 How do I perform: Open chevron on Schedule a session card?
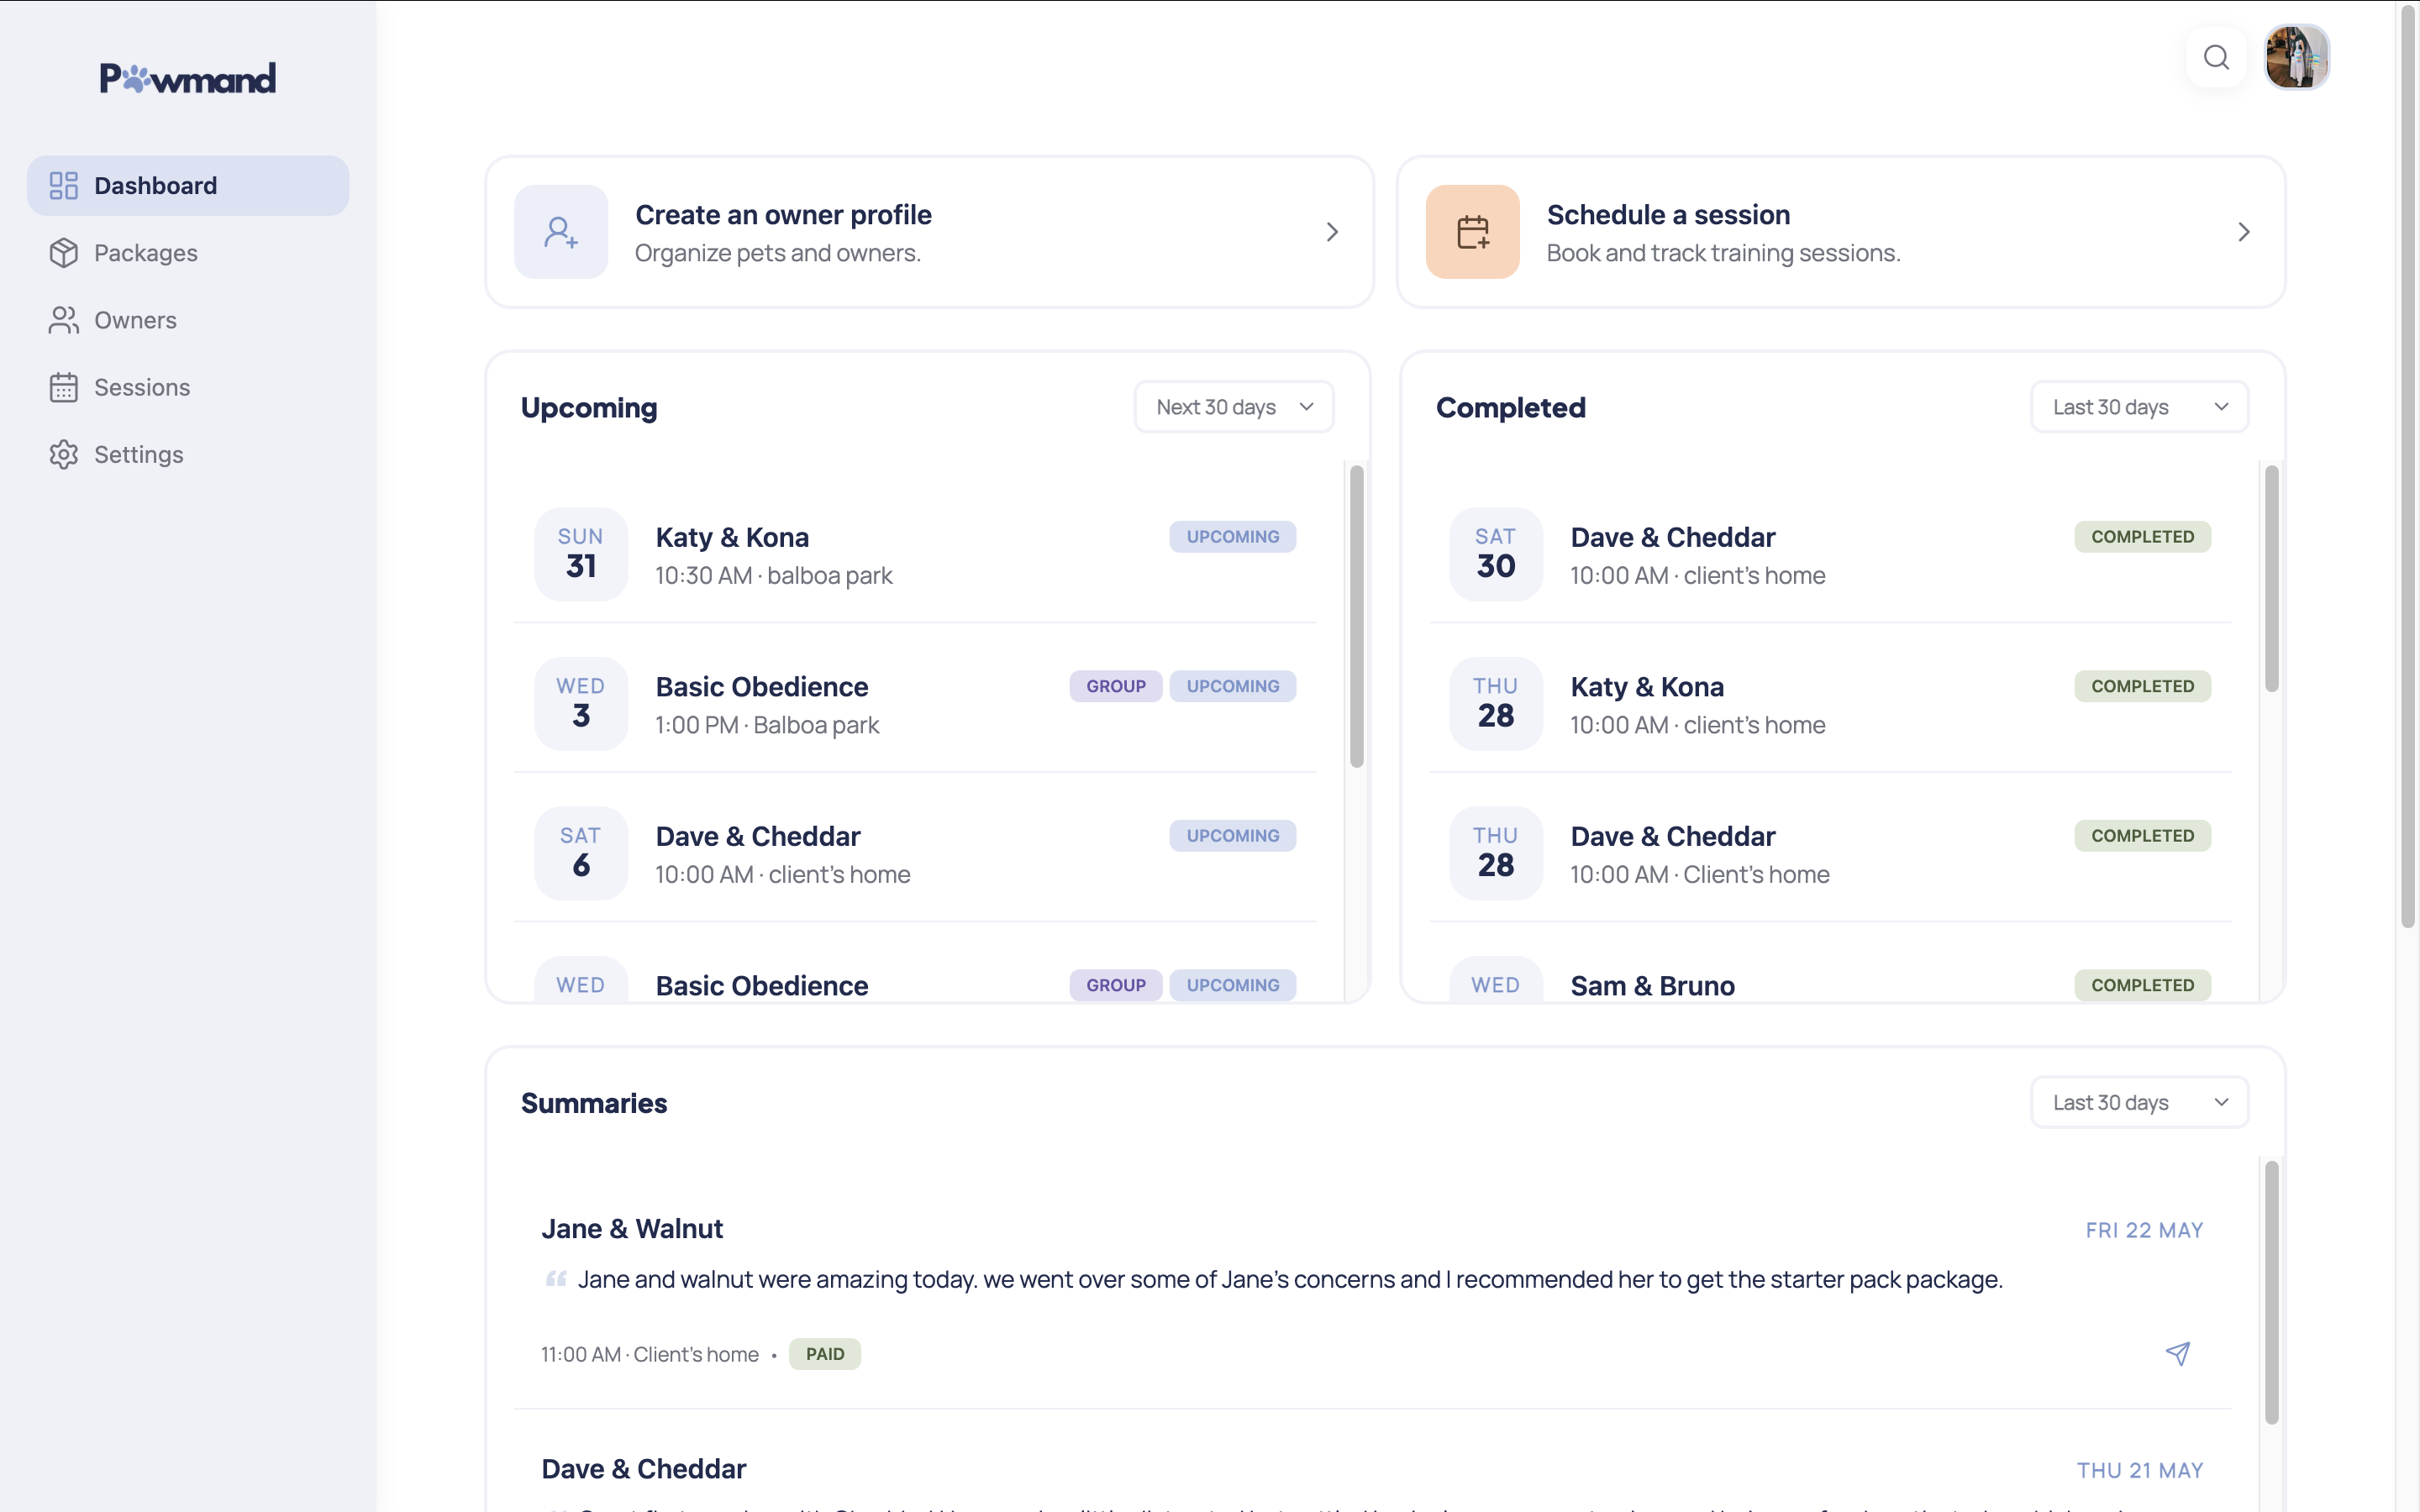click(x=2243, y=232)
